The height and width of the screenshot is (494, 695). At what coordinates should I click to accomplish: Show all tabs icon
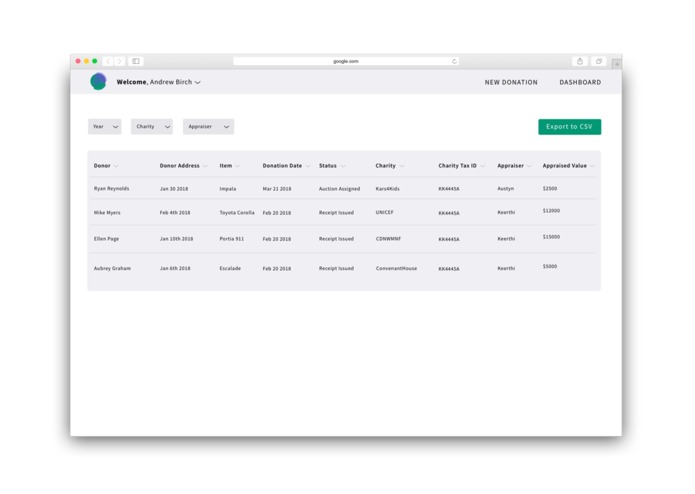(599, 61)
